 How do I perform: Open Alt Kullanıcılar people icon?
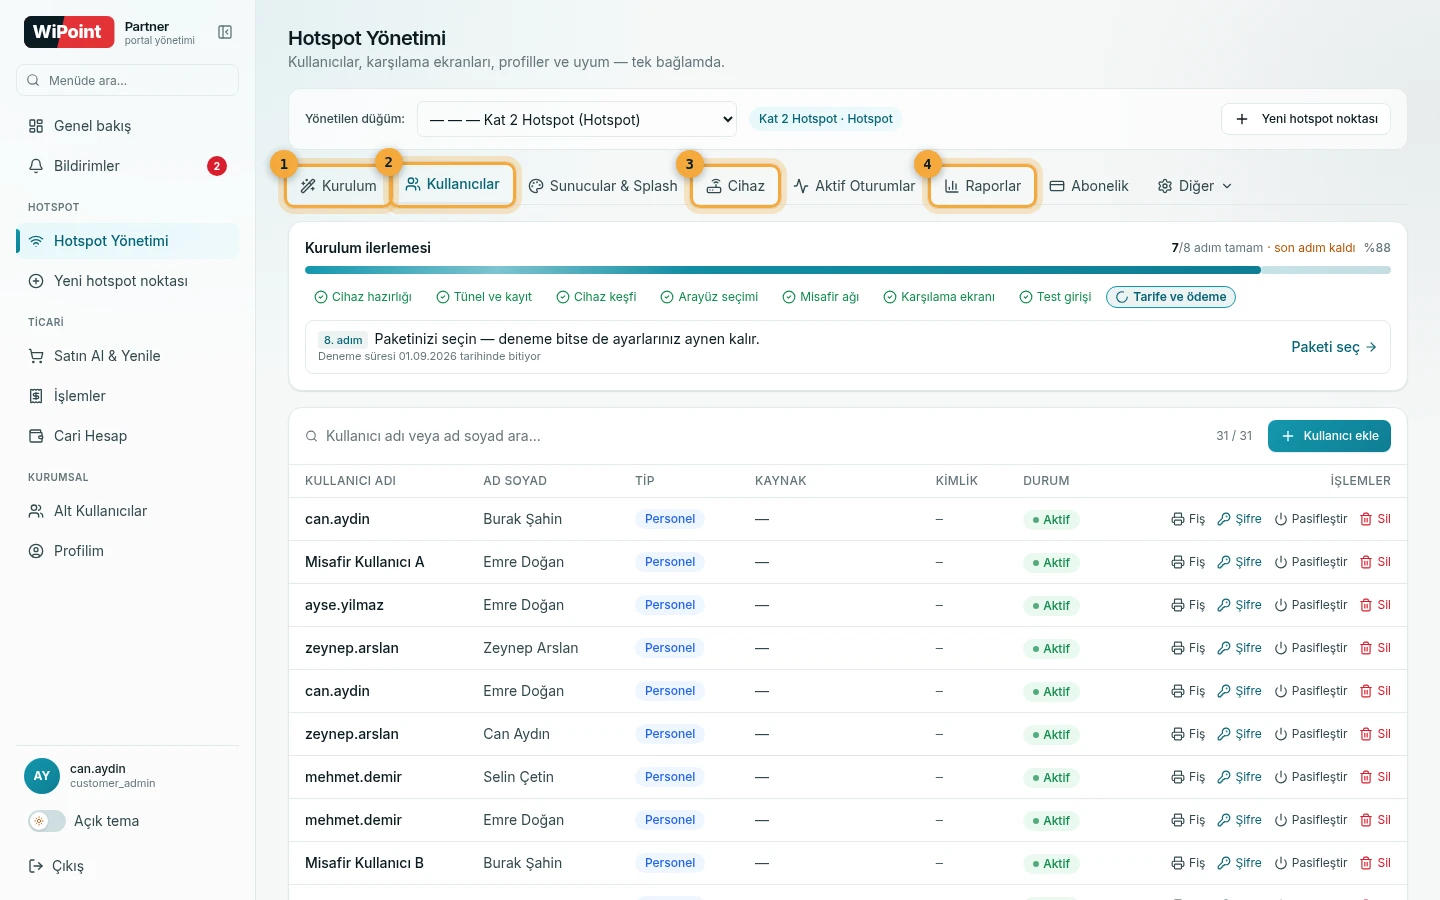coord(36,511)
